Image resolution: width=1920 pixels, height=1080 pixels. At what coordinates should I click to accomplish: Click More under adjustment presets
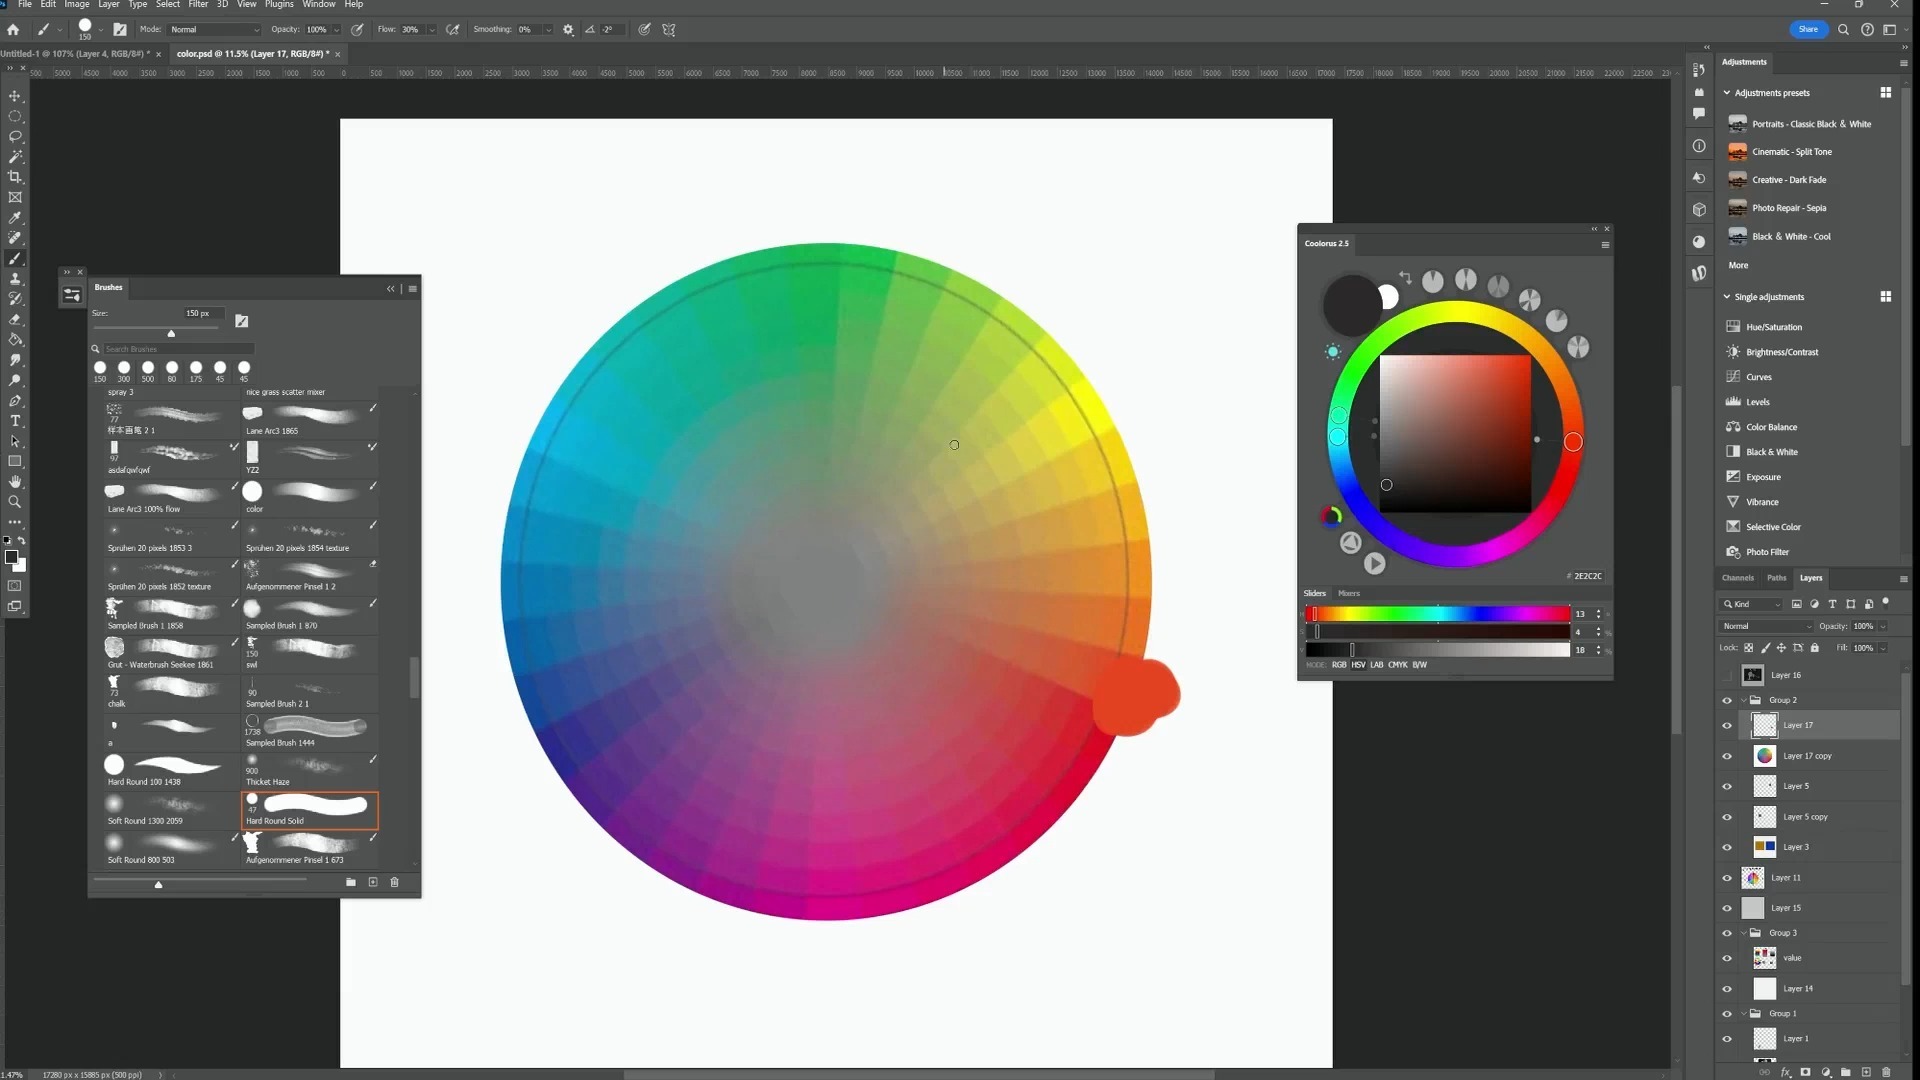(1738, 266)
